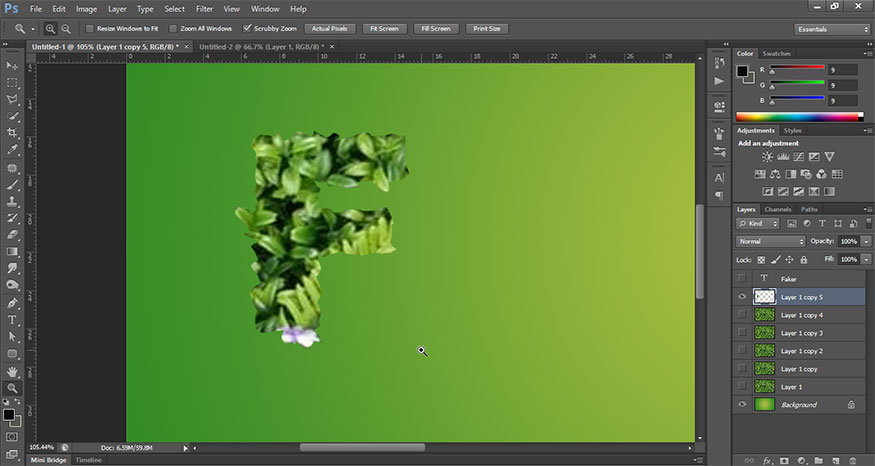The height and width of the screenshot is (466, 875).
Task: Click the horizontal scrollbar thumb
Action: (362, 448)
